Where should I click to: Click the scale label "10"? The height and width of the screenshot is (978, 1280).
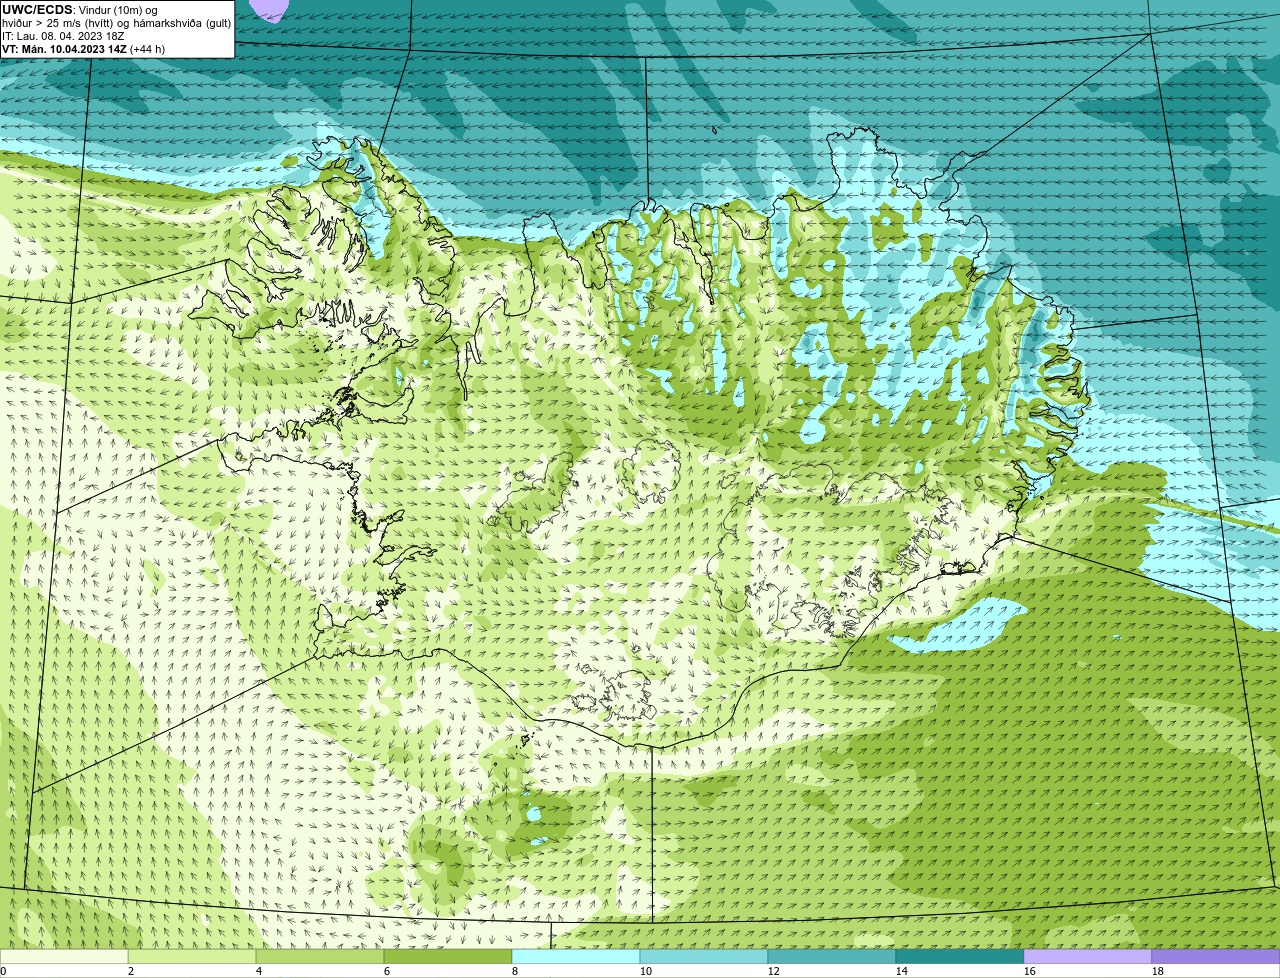point(646,971)
